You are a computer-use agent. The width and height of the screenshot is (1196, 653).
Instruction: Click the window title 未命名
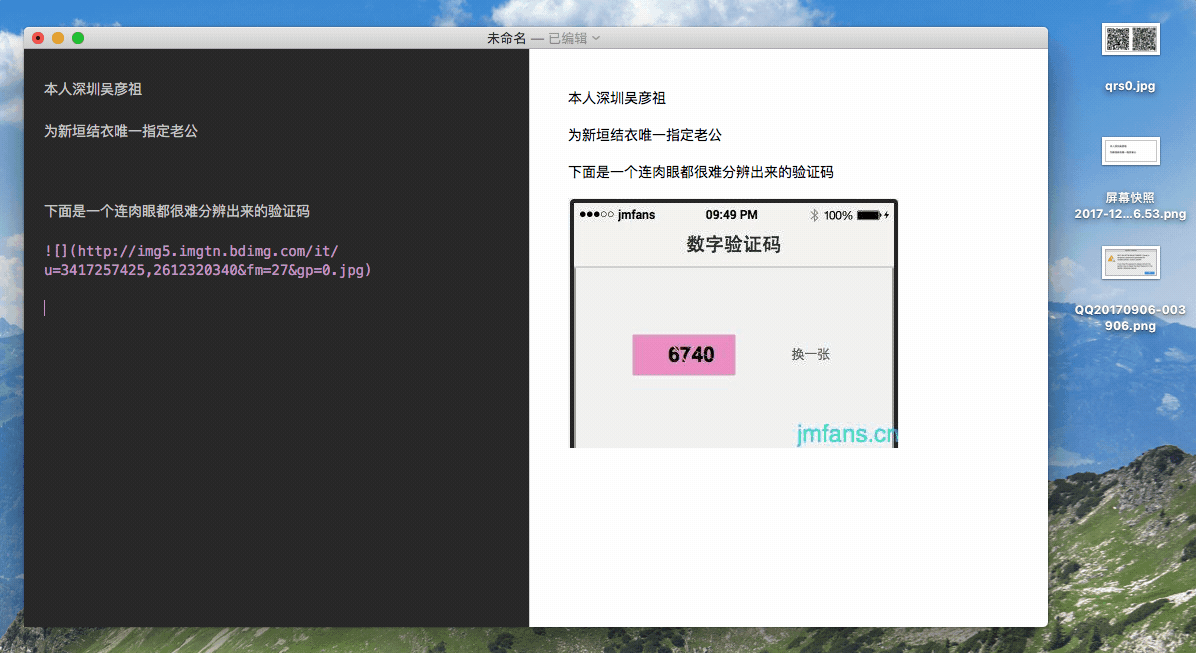point(506,38)
